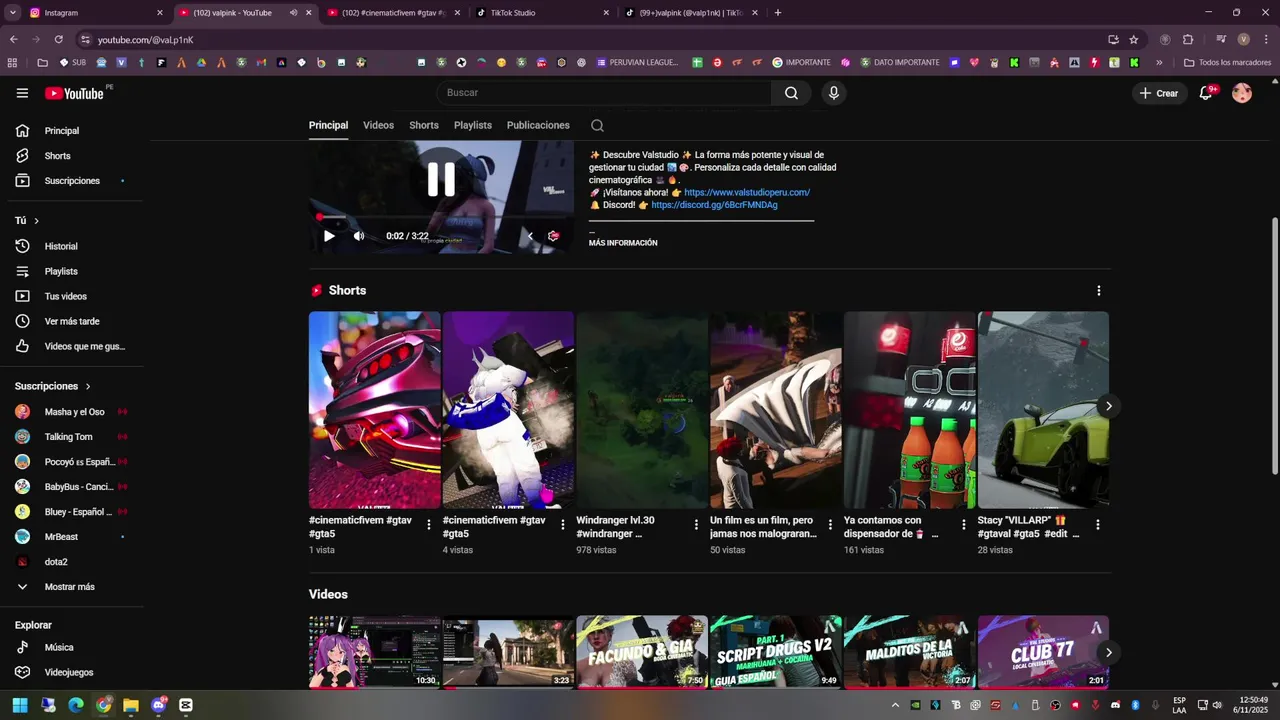Open the Windows Start menu
Screen dimensions: 1280x720
[x=19, y=705]
